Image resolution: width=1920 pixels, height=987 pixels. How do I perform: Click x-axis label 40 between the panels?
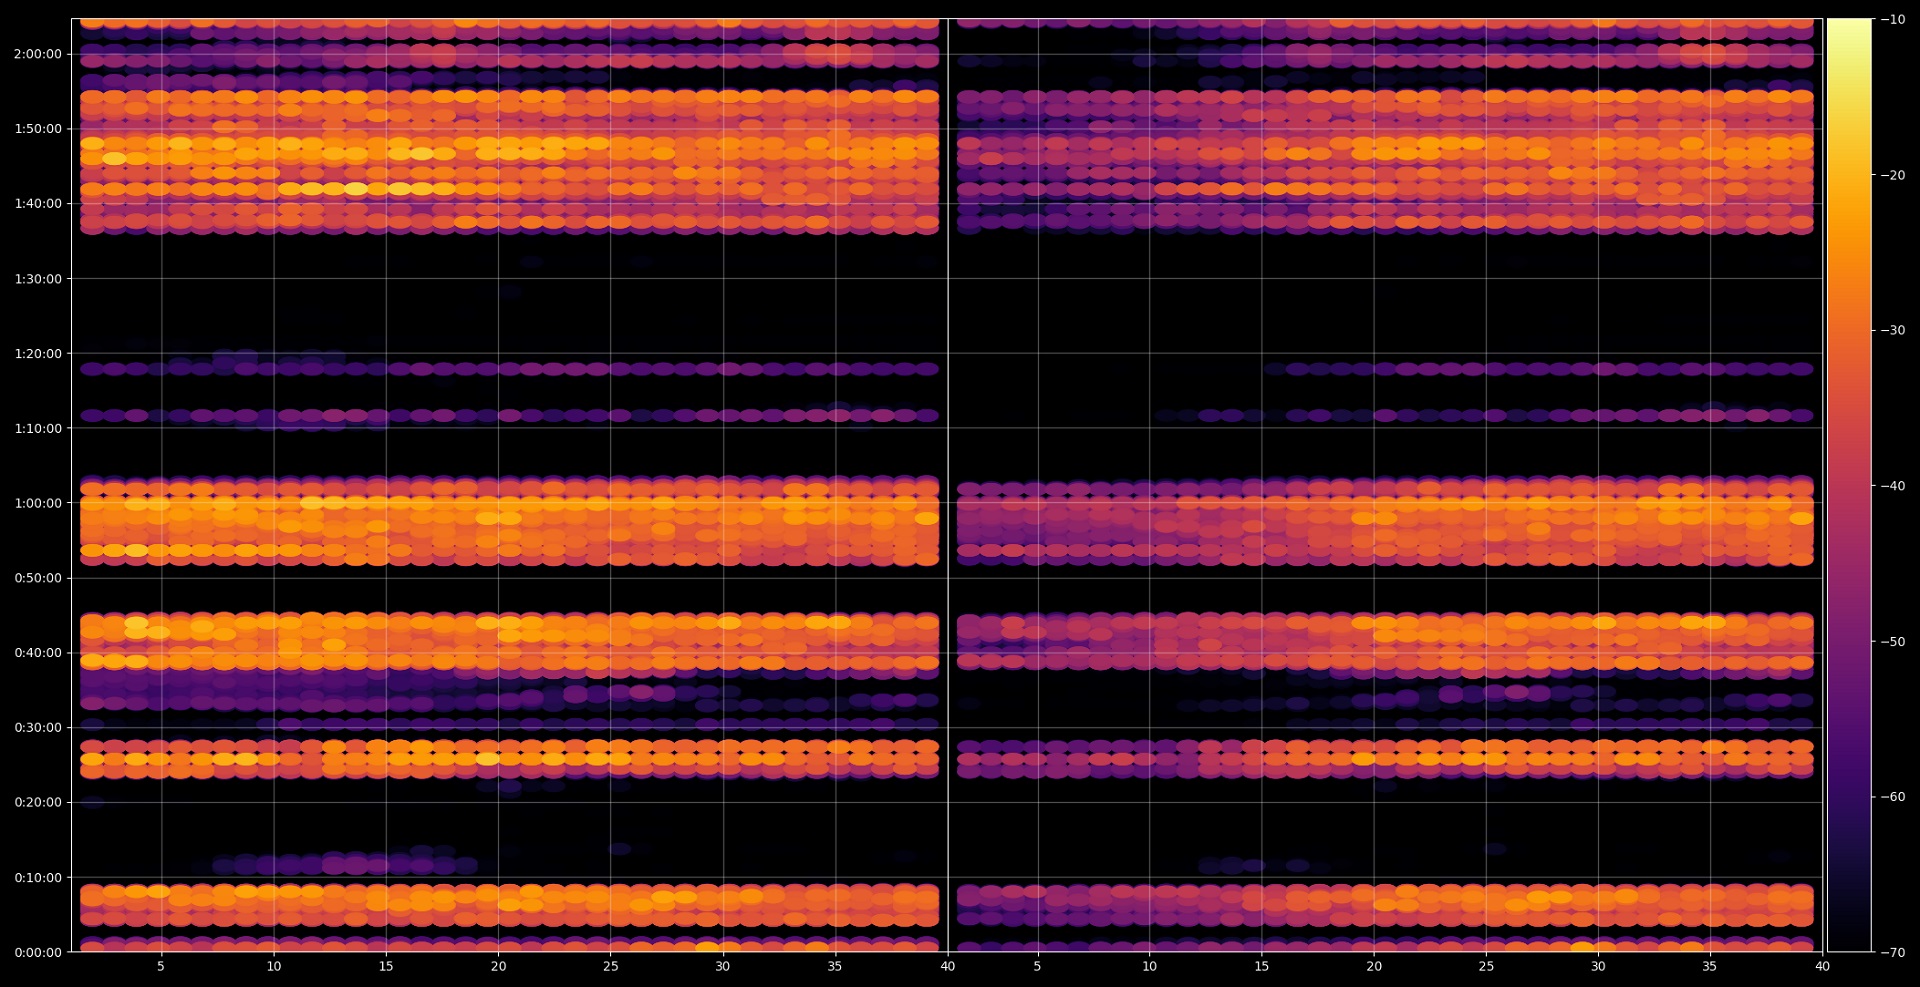[x=947, y=966]
